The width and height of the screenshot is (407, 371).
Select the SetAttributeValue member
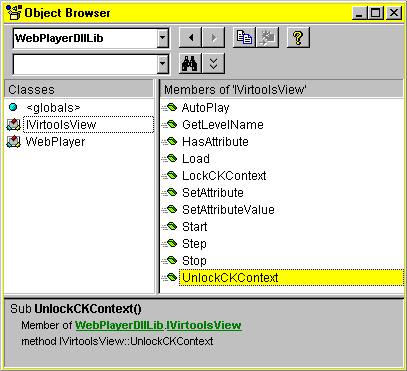[x=228, y=210]
